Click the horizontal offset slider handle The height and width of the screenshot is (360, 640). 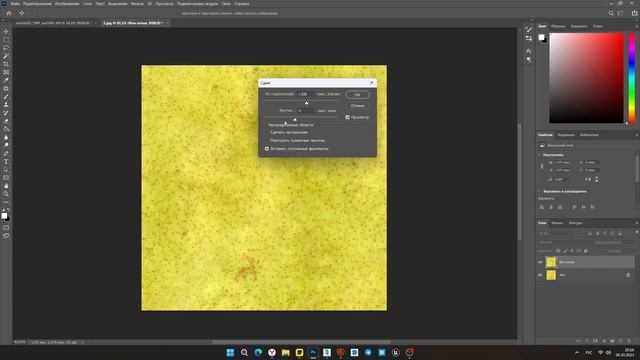307,103
